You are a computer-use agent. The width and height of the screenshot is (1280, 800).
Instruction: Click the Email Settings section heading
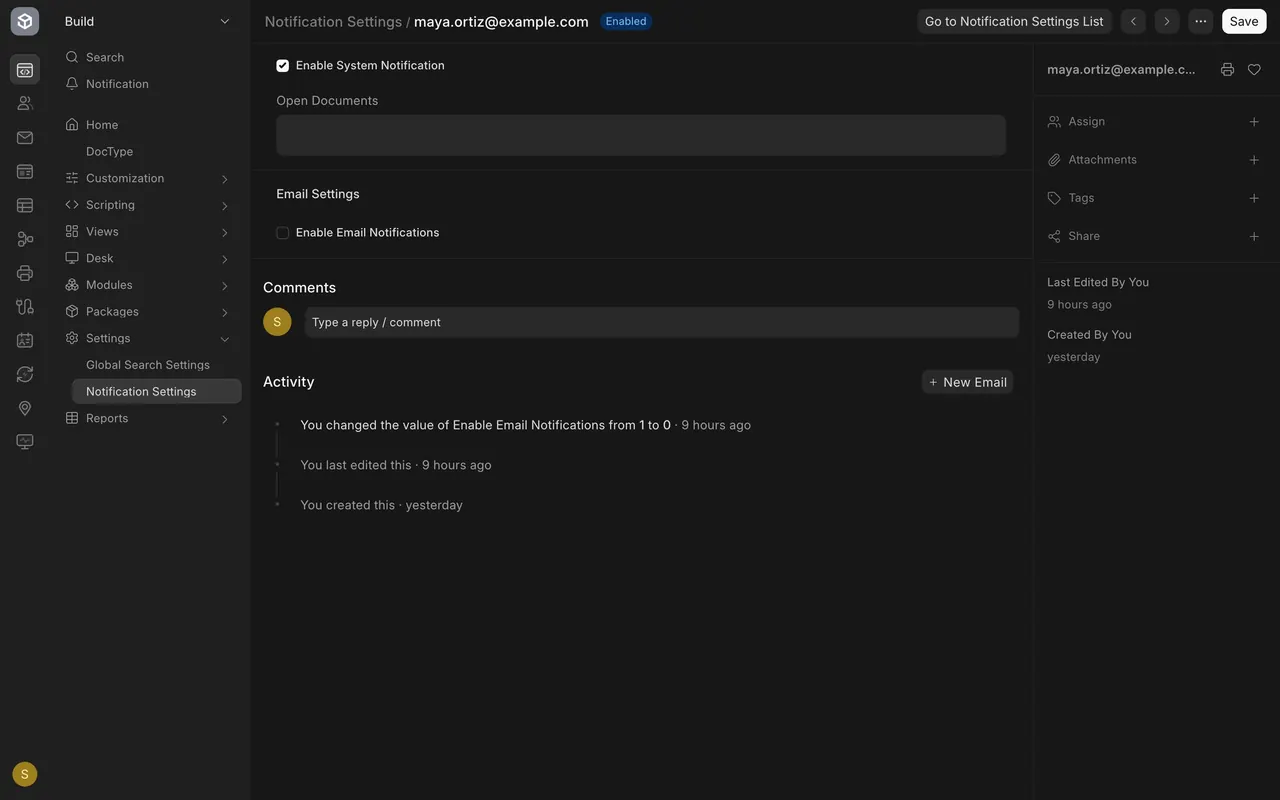(318, 194)
